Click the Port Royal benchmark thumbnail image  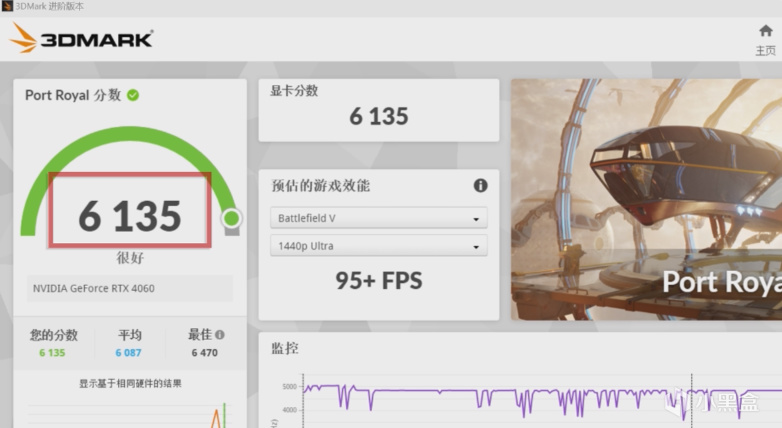[646, 200]
